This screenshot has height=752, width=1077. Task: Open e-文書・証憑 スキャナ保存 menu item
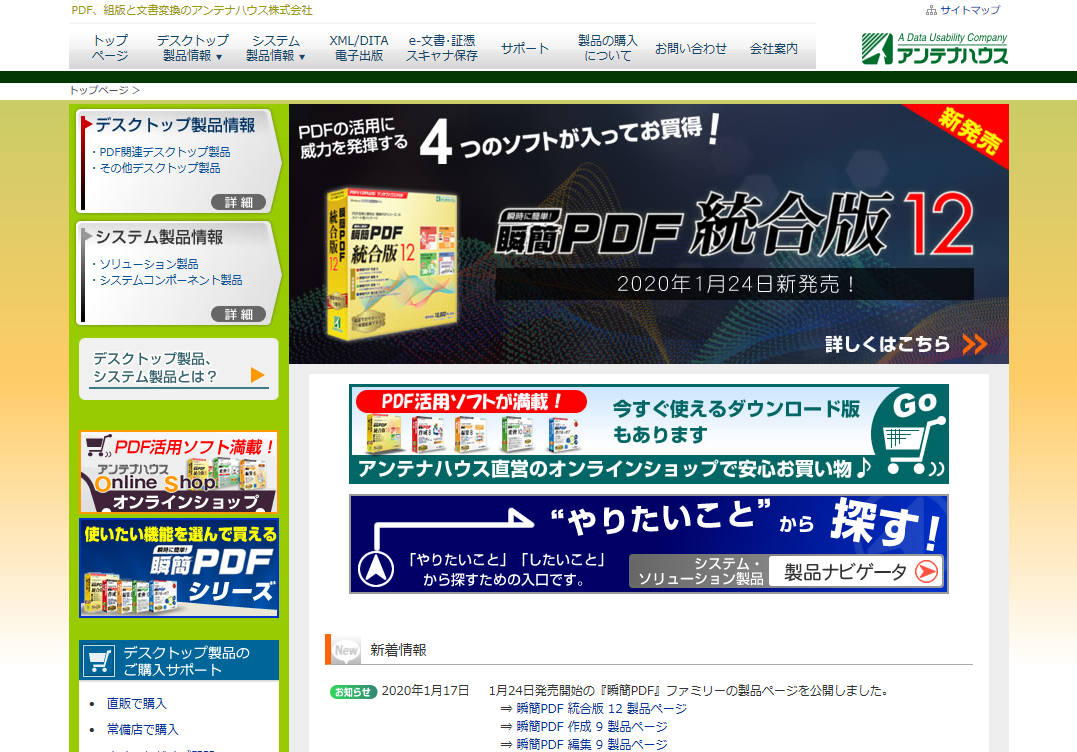click(x=441, y=48)
